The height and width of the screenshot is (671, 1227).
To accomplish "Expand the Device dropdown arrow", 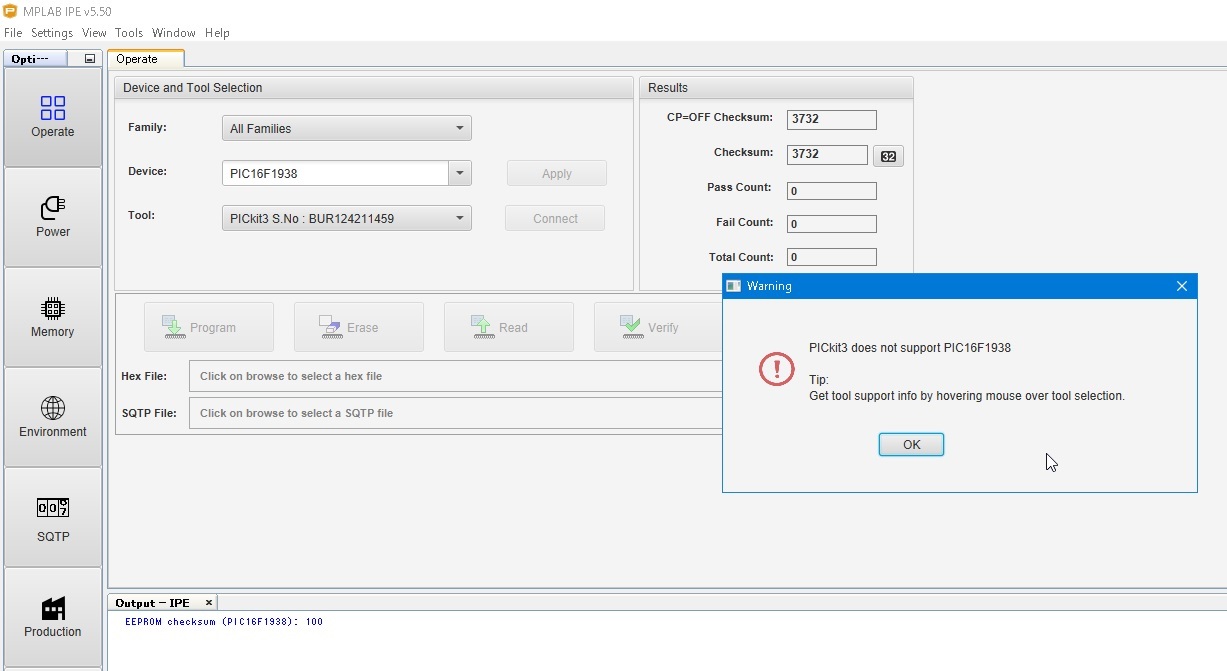I will (x=460, y=173).
